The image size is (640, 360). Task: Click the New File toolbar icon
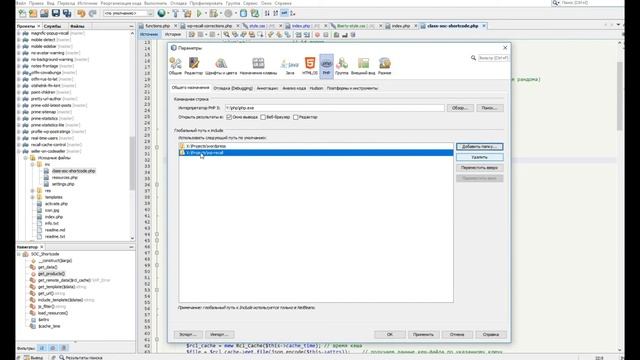22,13
